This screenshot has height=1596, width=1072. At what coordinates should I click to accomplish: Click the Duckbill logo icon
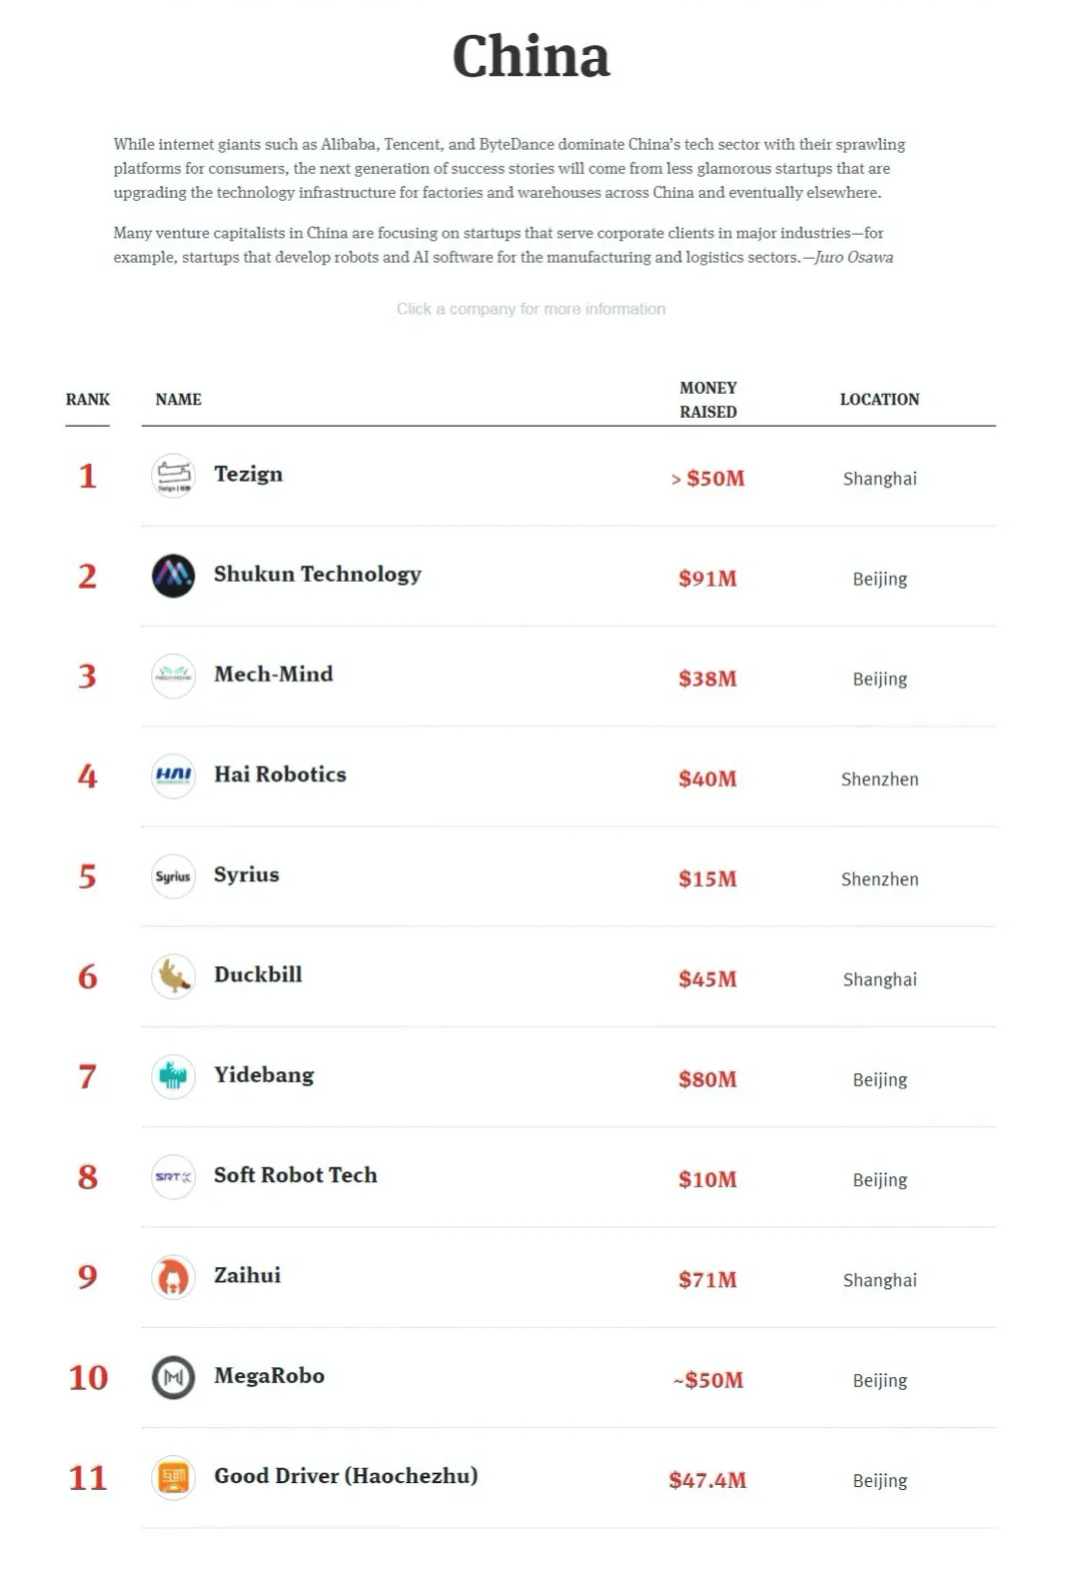(x=173, y=976)
